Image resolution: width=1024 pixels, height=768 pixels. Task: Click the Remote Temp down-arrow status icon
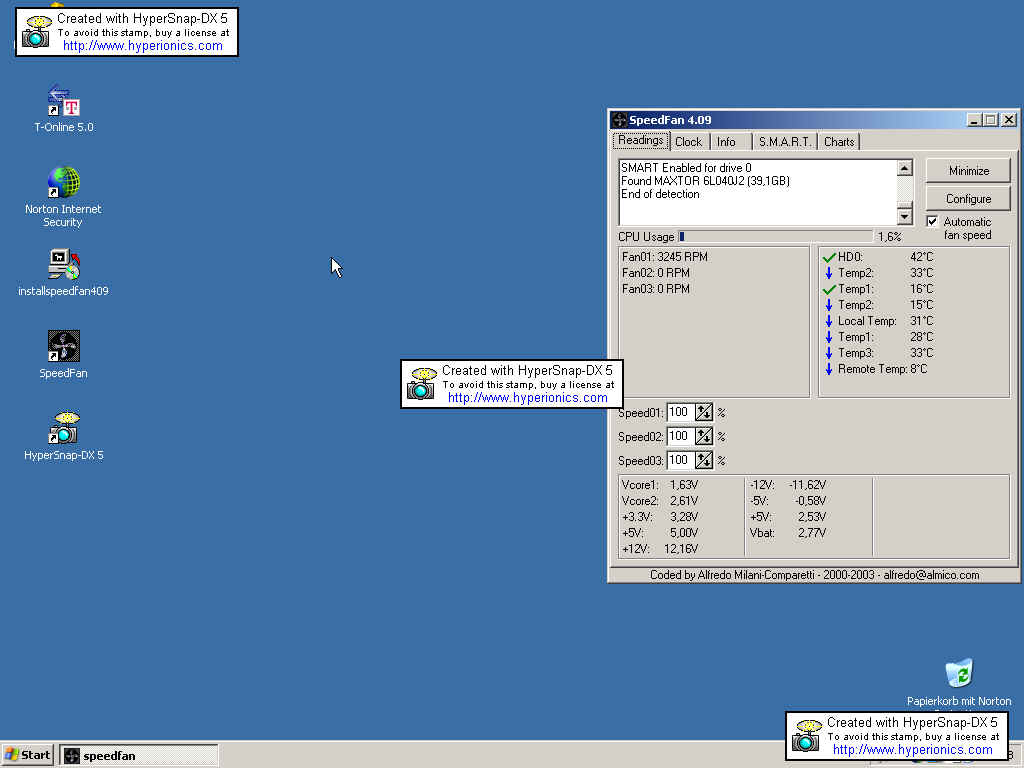(x=829, y=369)
